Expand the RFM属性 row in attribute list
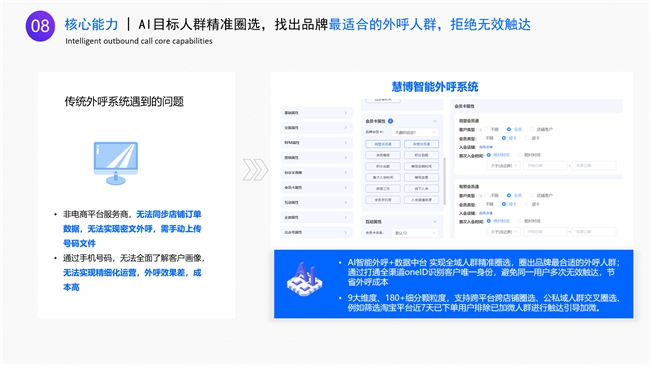The image size is (650, 365). (x=317, y=143)
